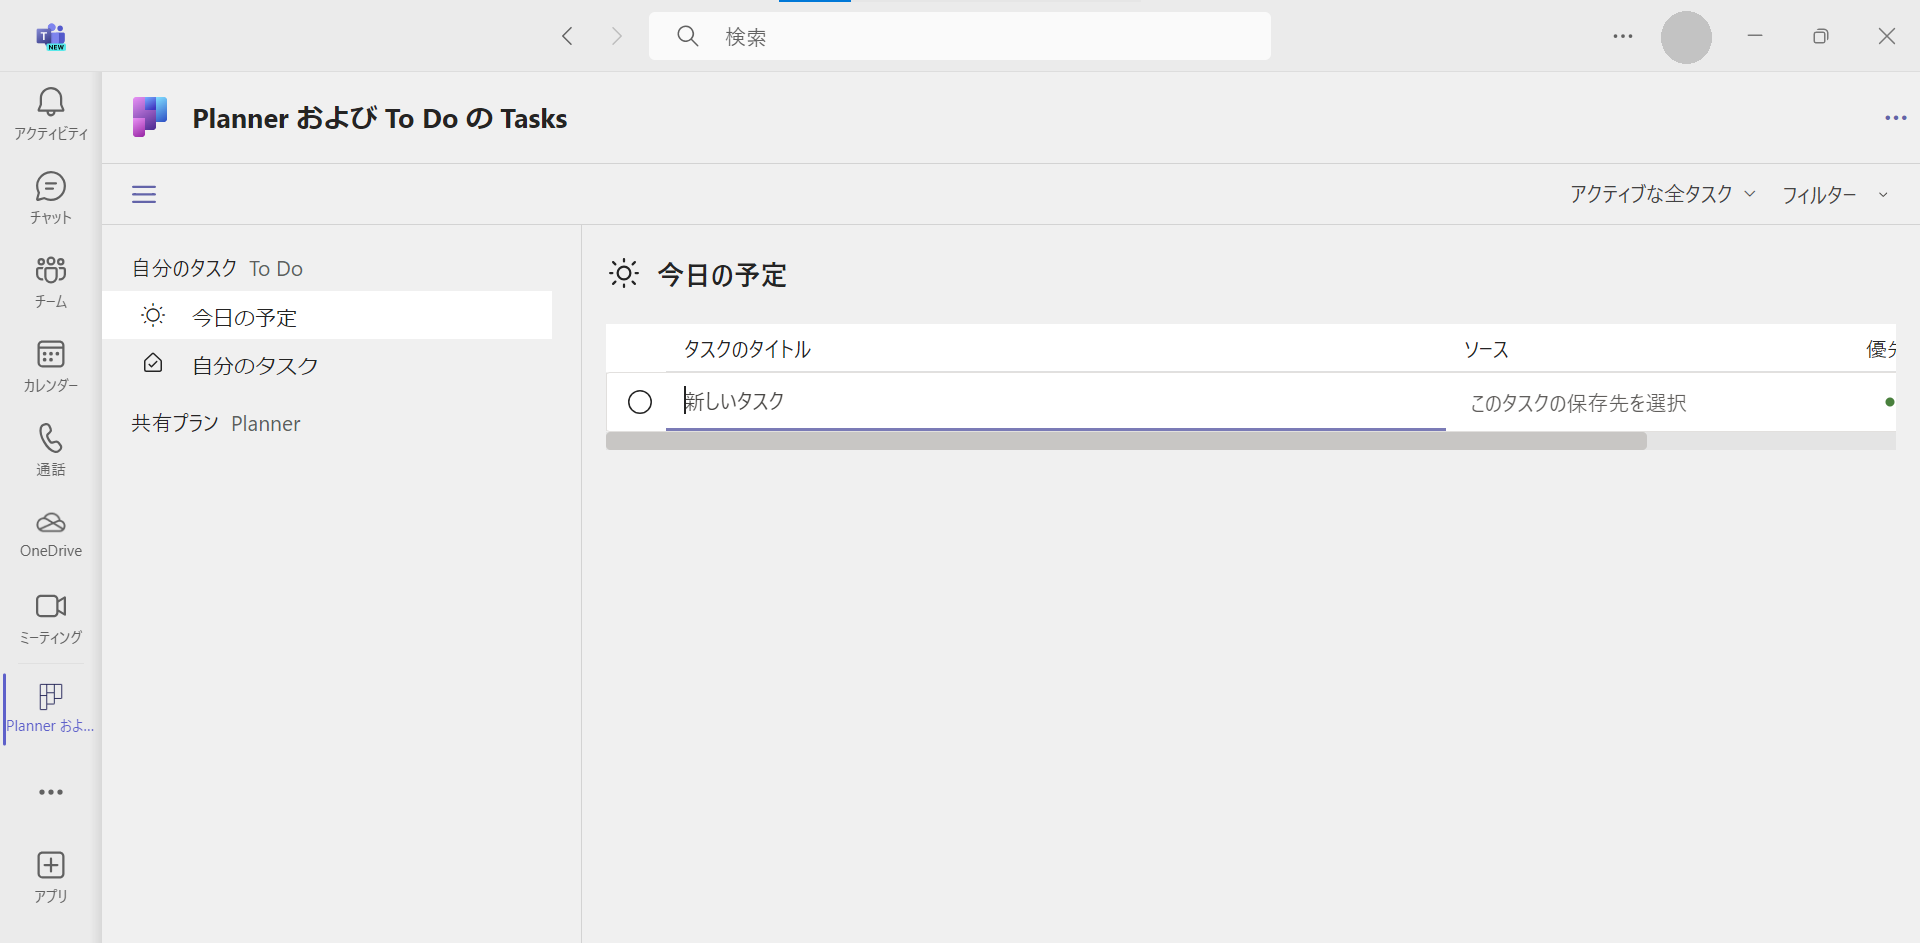Click the Teams logo icon
Image resolution: width=1920 pixels, height=943 pixels.
point(51,37)
